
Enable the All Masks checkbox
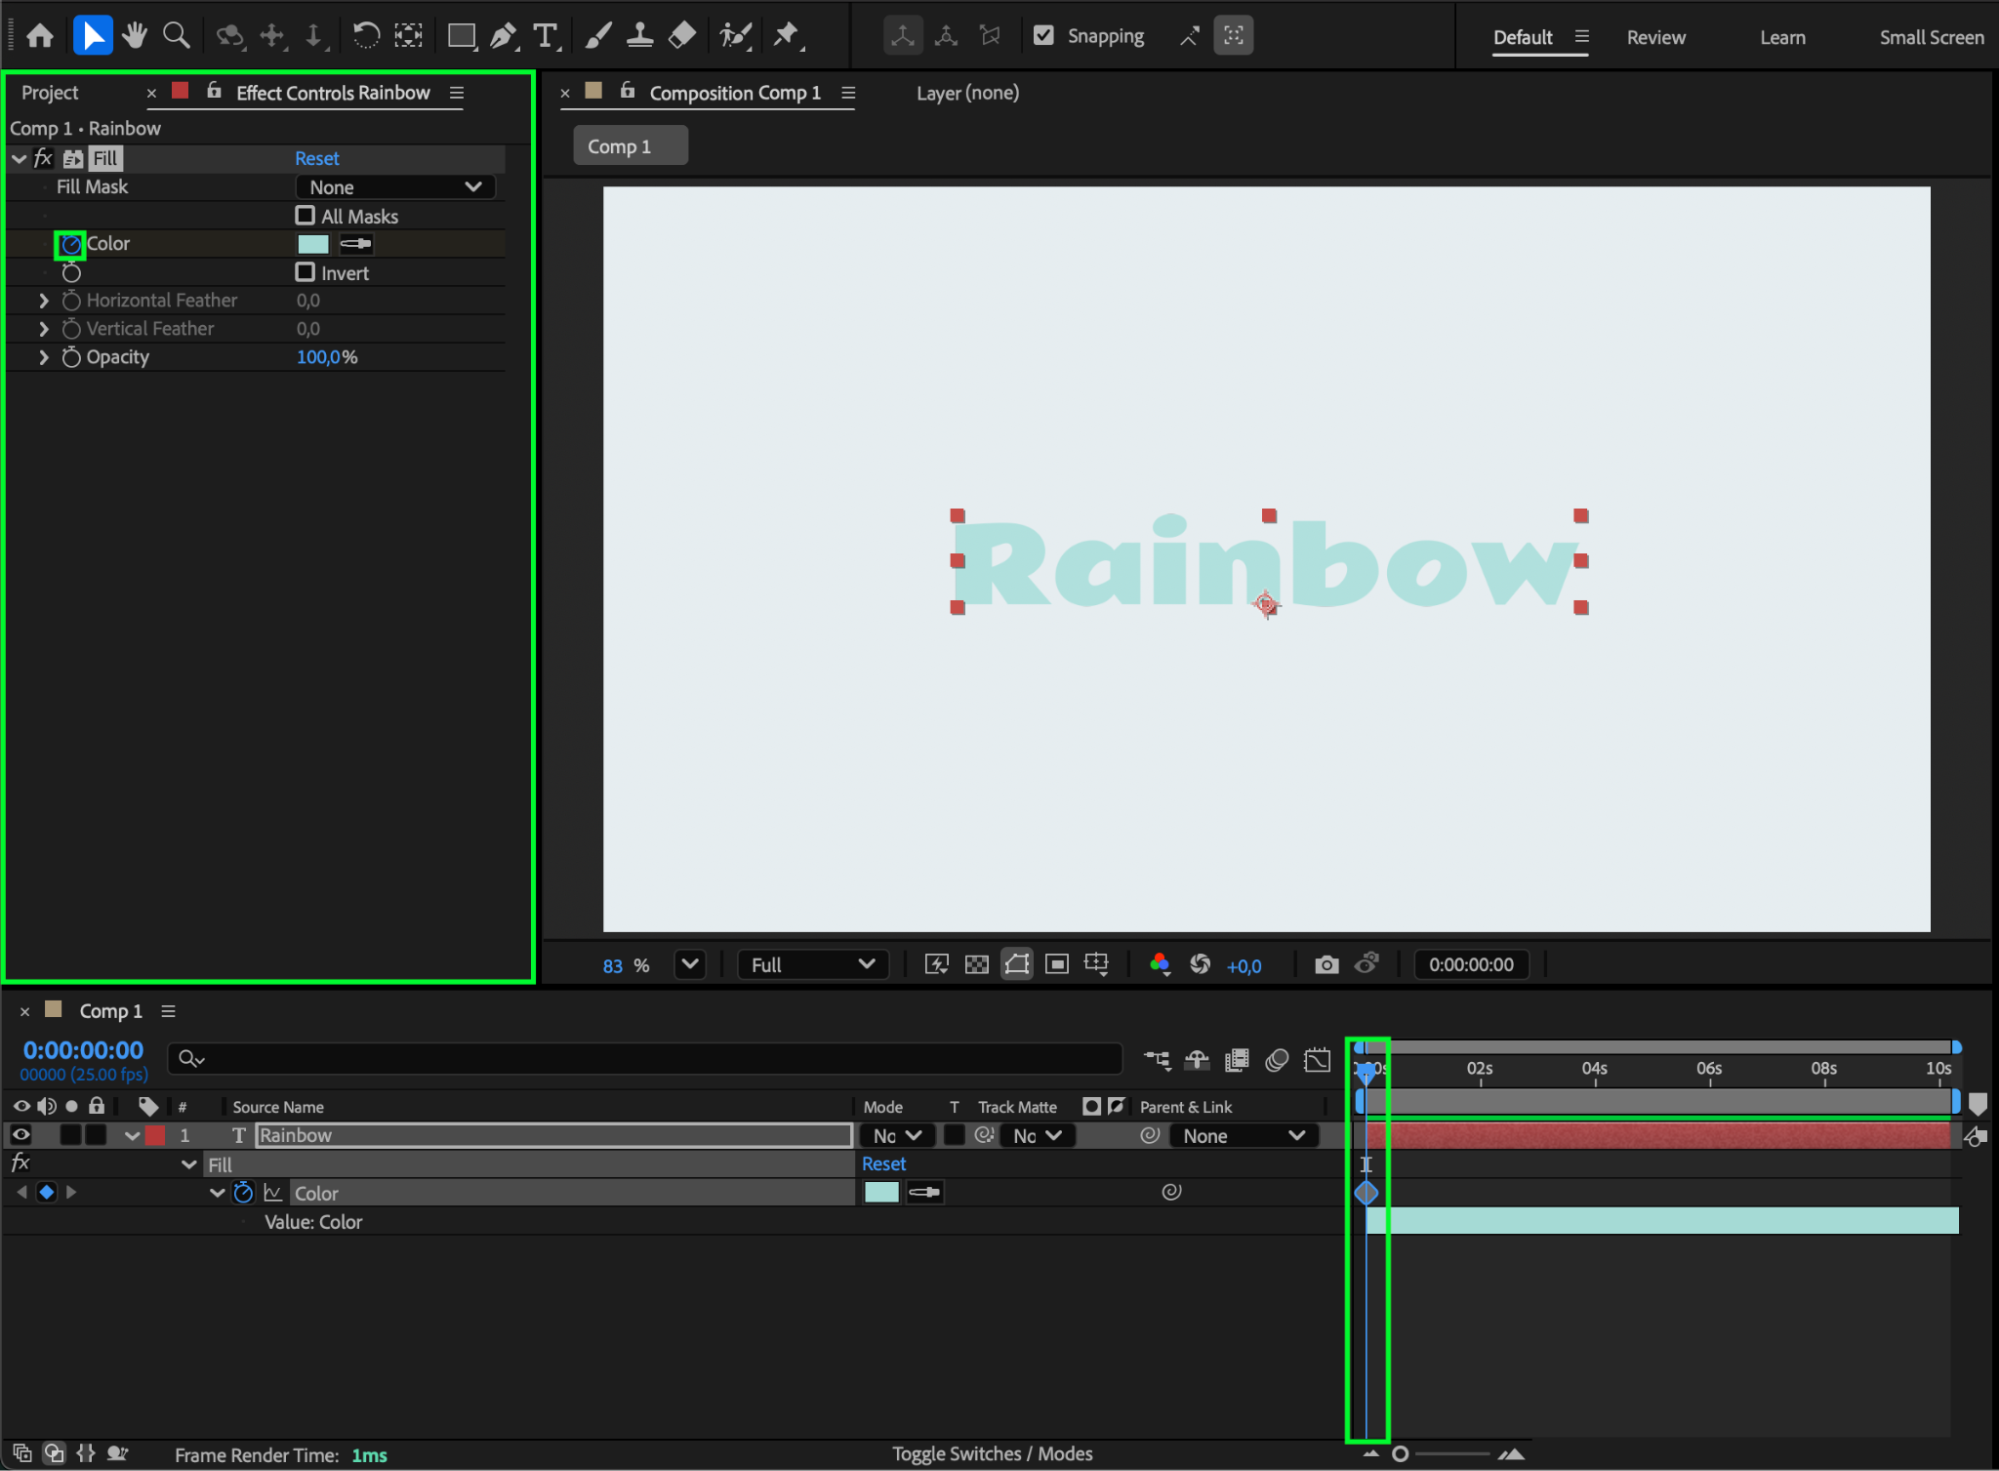point(305,216)
